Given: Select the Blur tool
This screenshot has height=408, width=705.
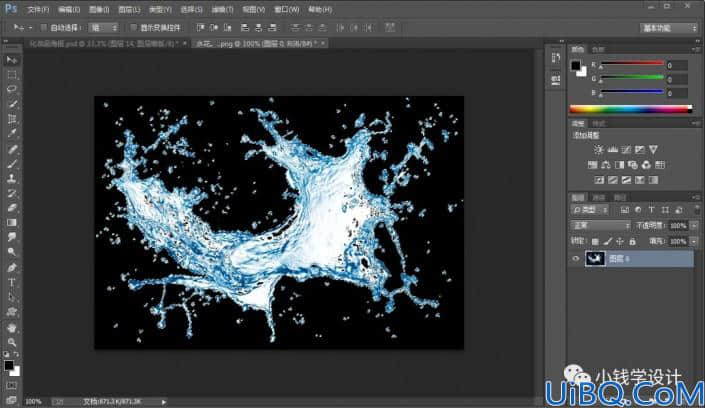Looking at the screenshot, I should (12, 237).
